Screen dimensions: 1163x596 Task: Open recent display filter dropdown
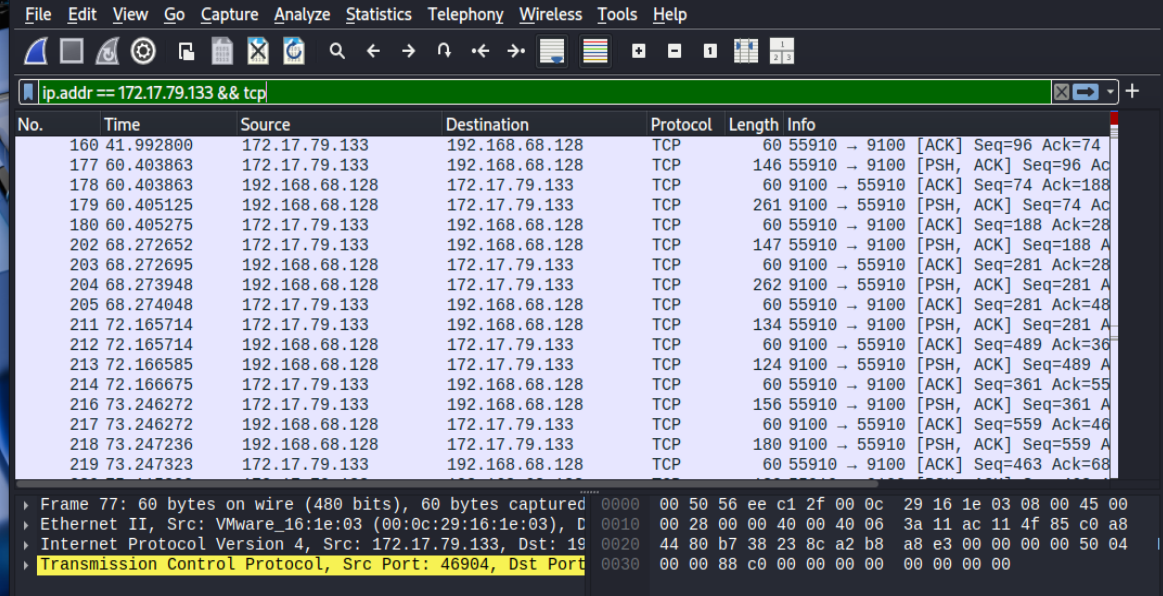[1110, 92]
